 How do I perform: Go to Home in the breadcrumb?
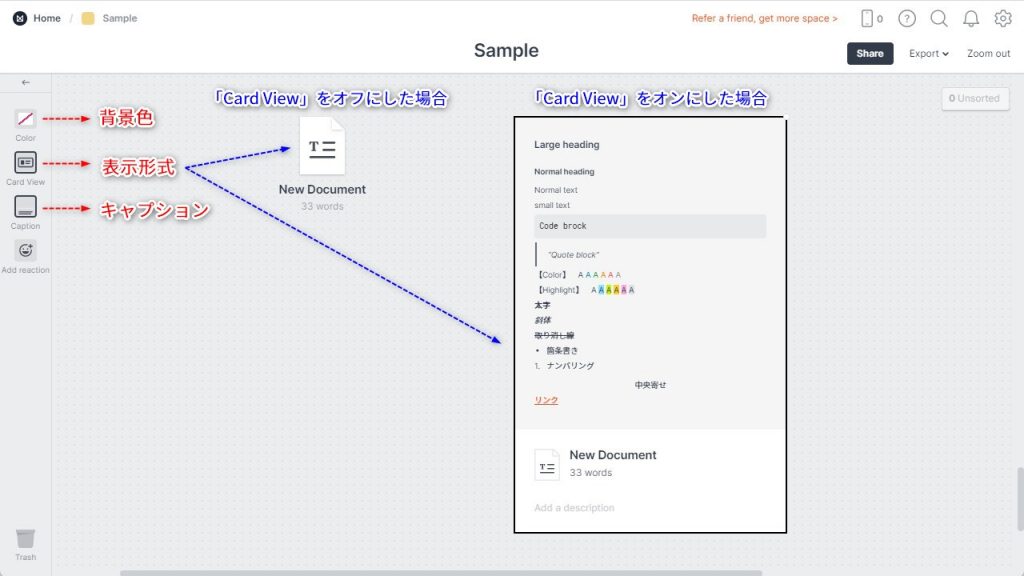pos(47,18)
